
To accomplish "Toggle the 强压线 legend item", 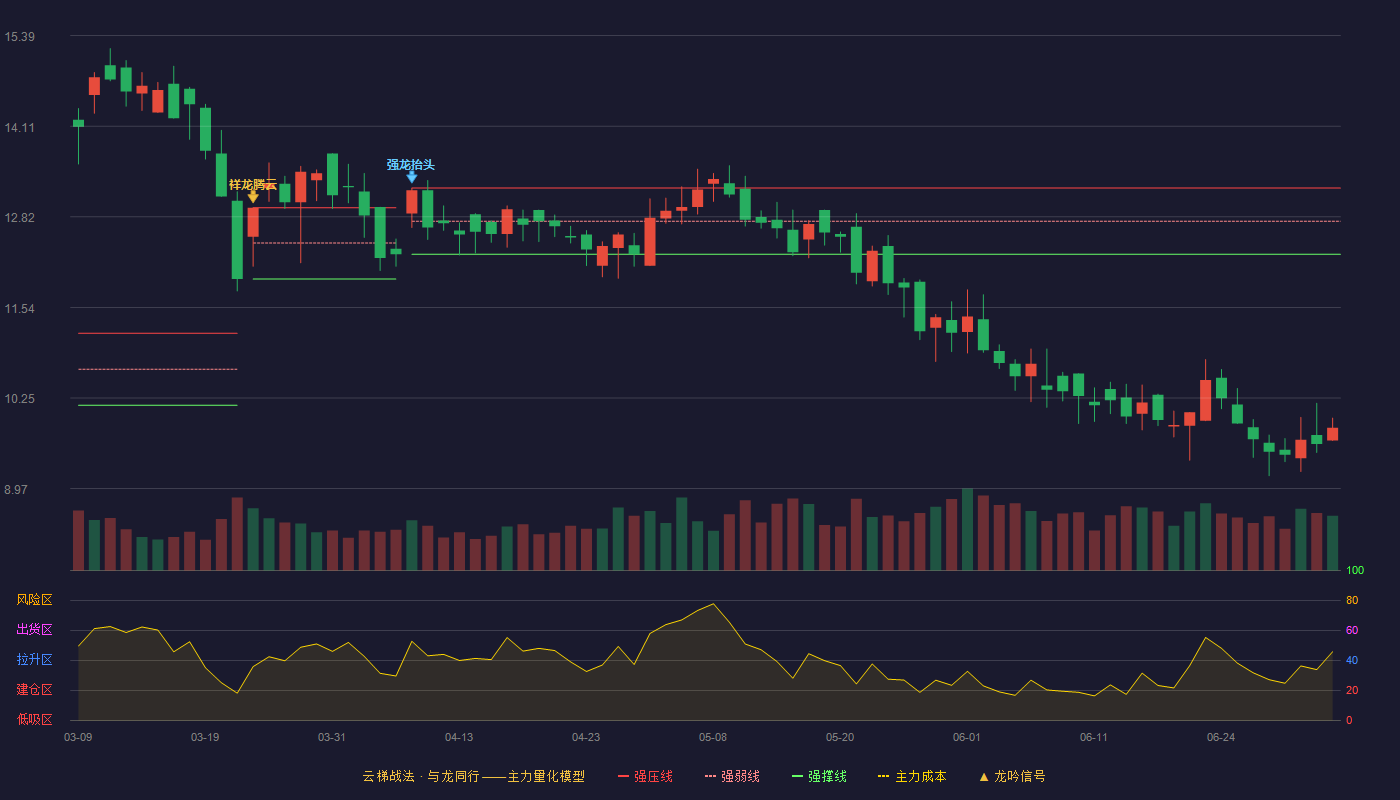I will click(x=645, y=776).
